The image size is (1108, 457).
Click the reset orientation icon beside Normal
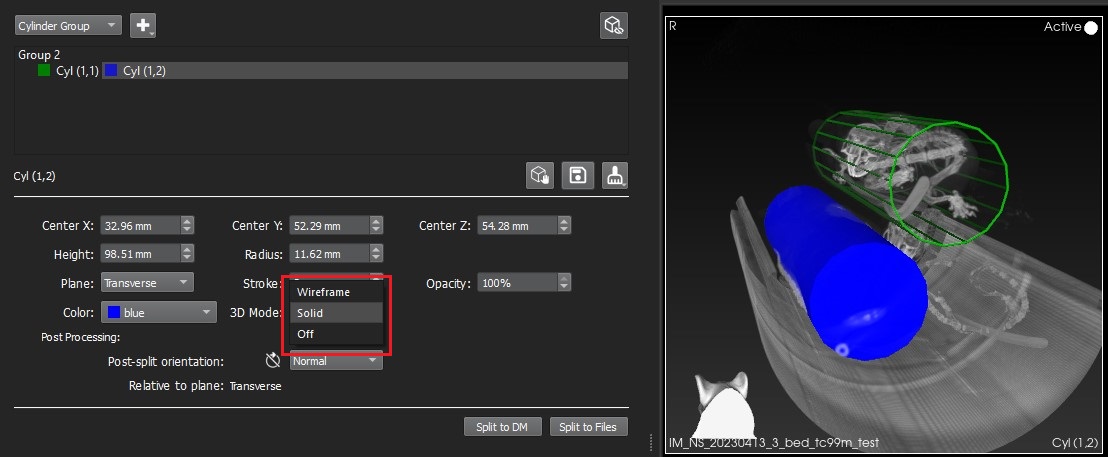pos(272,361)
